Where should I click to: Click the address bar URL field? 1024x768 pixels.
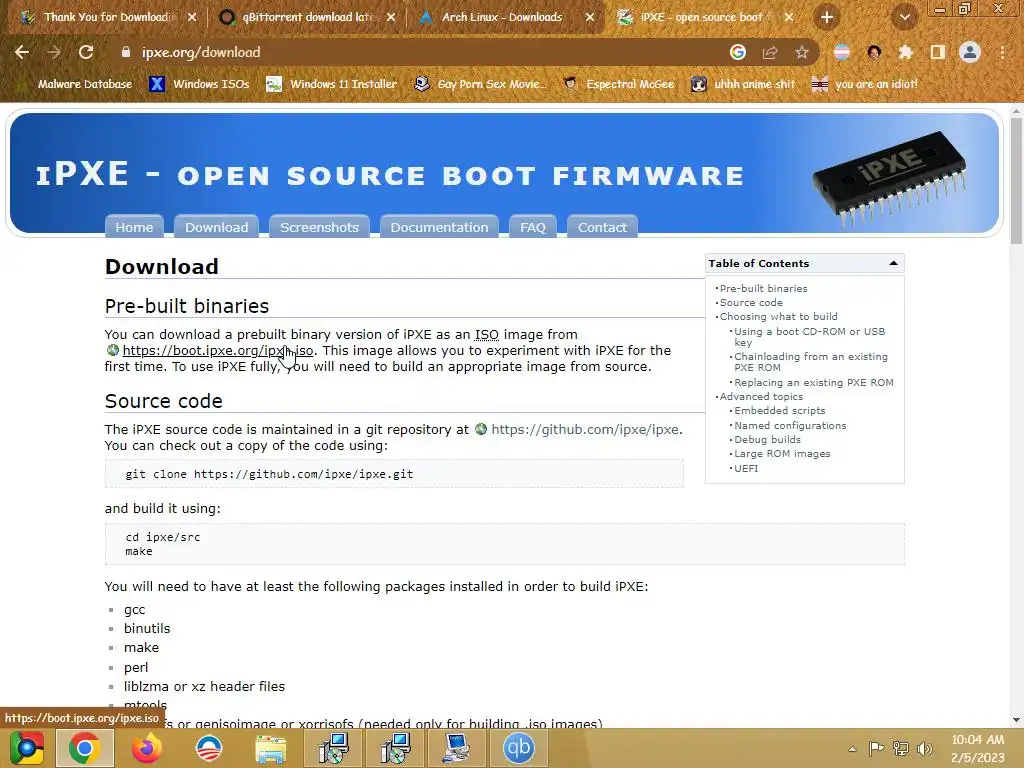418,52
